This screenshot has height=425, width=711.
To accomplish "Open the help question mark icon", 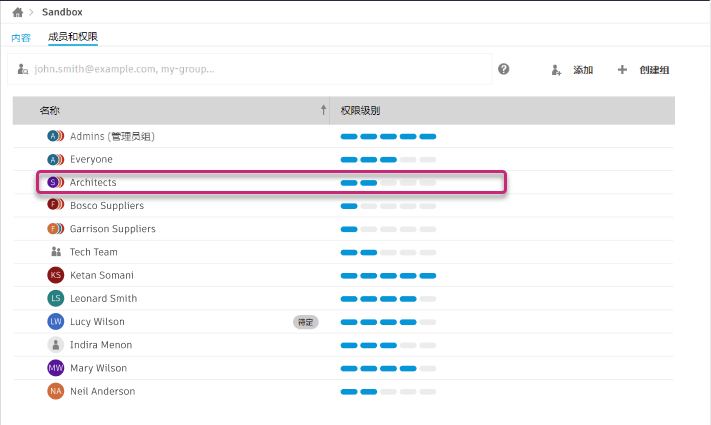I will click(x=503, y=69).
